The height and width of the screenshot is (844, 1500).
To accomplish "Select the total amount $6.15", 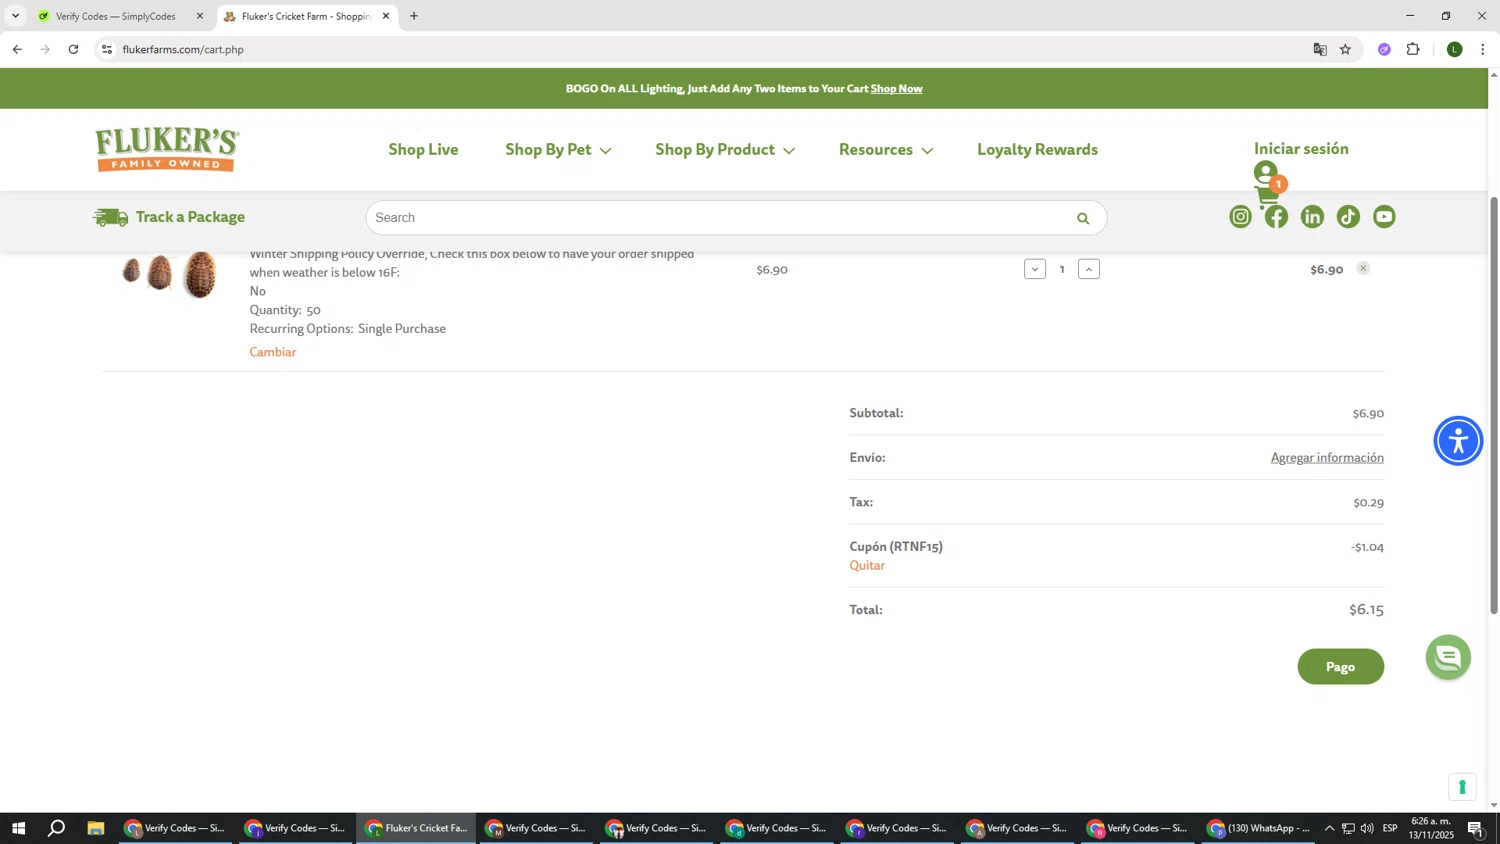I will tap(1366, 610).
